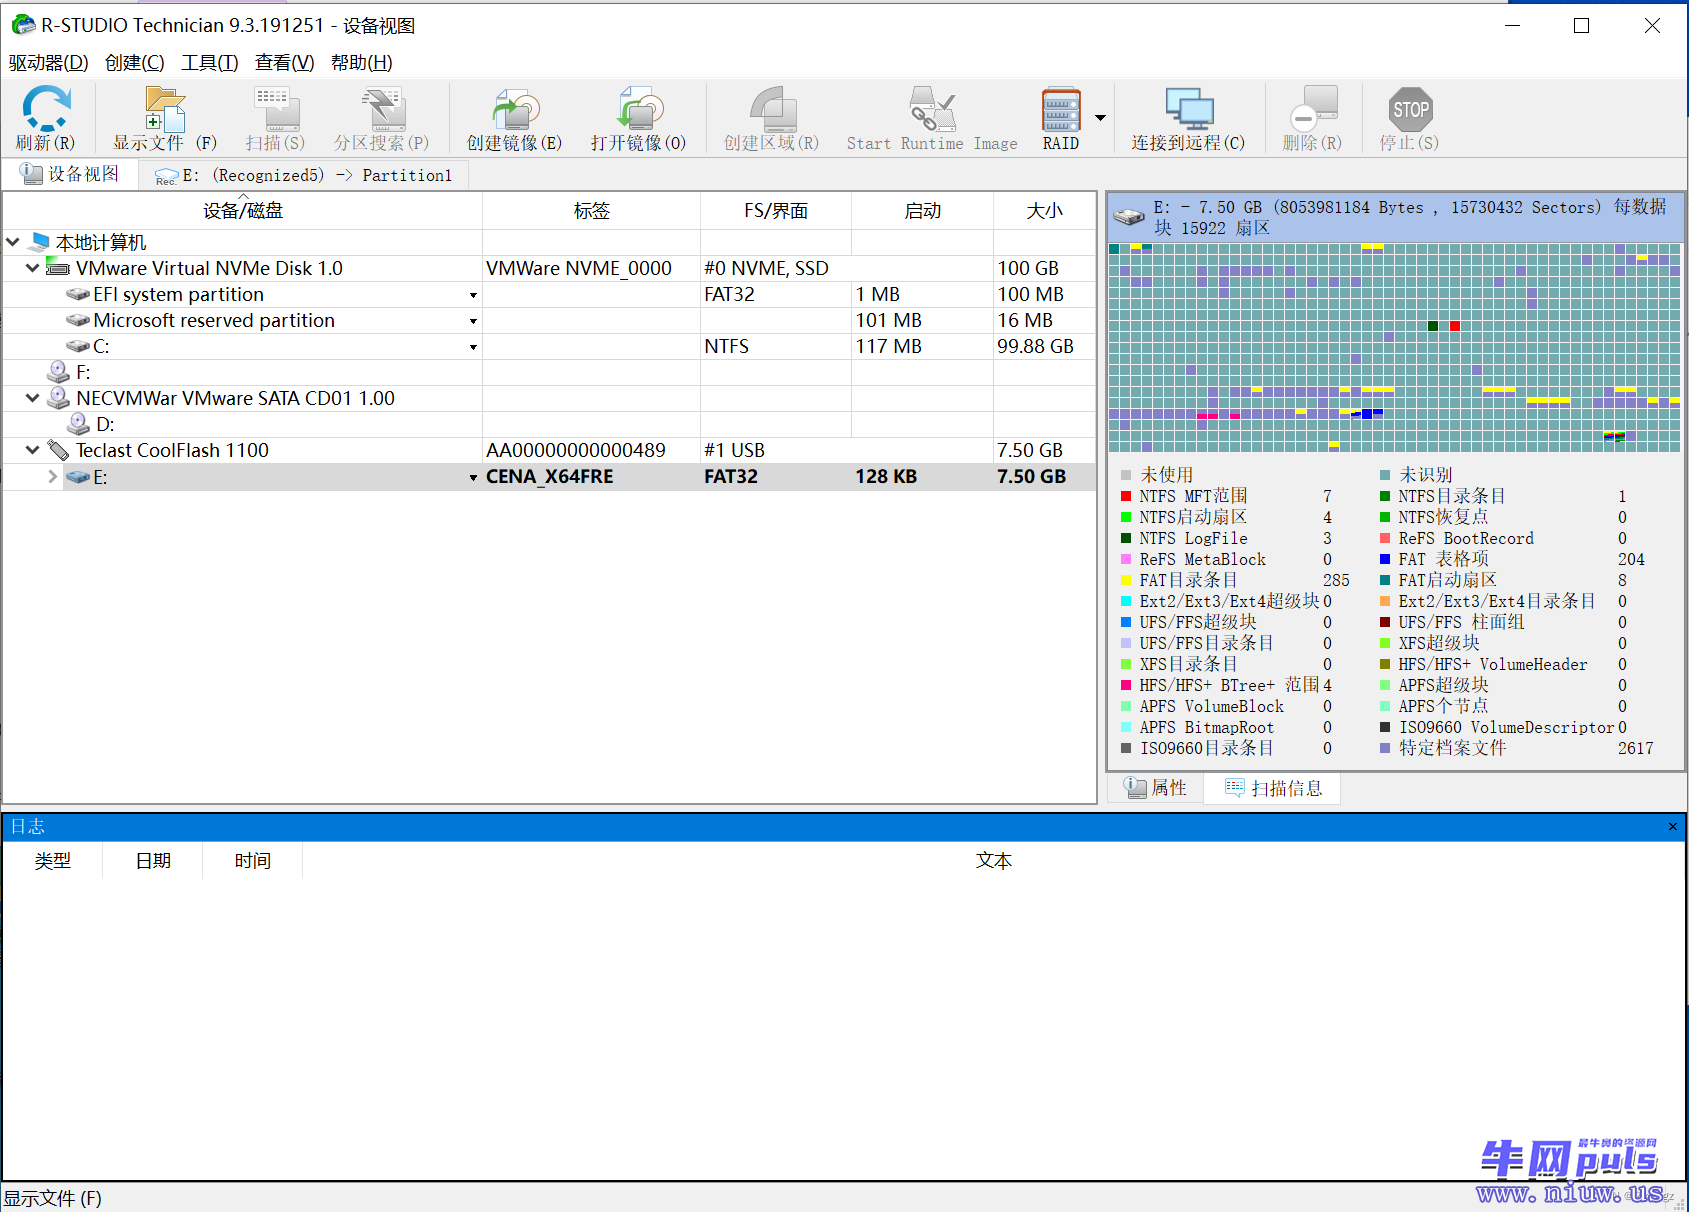Select the C: NTFS partition row
Image resolution: width=1689 pixels, height=1212 pixels.
[549, 346]
